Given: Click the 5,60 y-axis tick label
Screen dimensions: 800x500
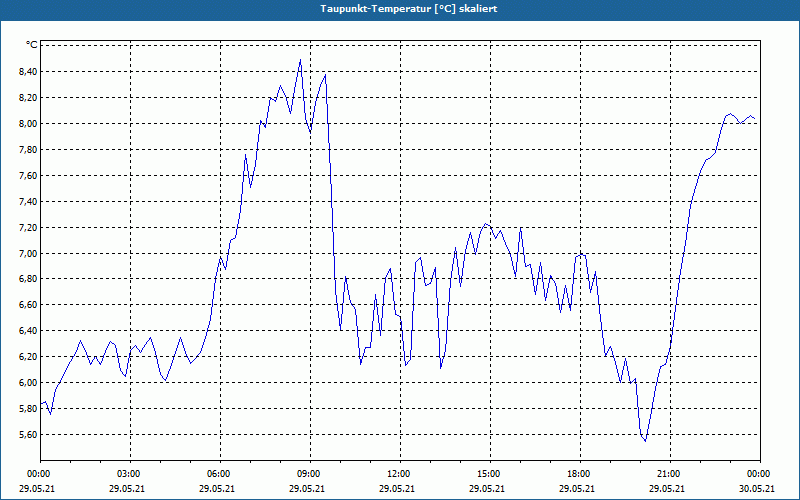Looking at the screenshot, I should (x=26, y=435).
